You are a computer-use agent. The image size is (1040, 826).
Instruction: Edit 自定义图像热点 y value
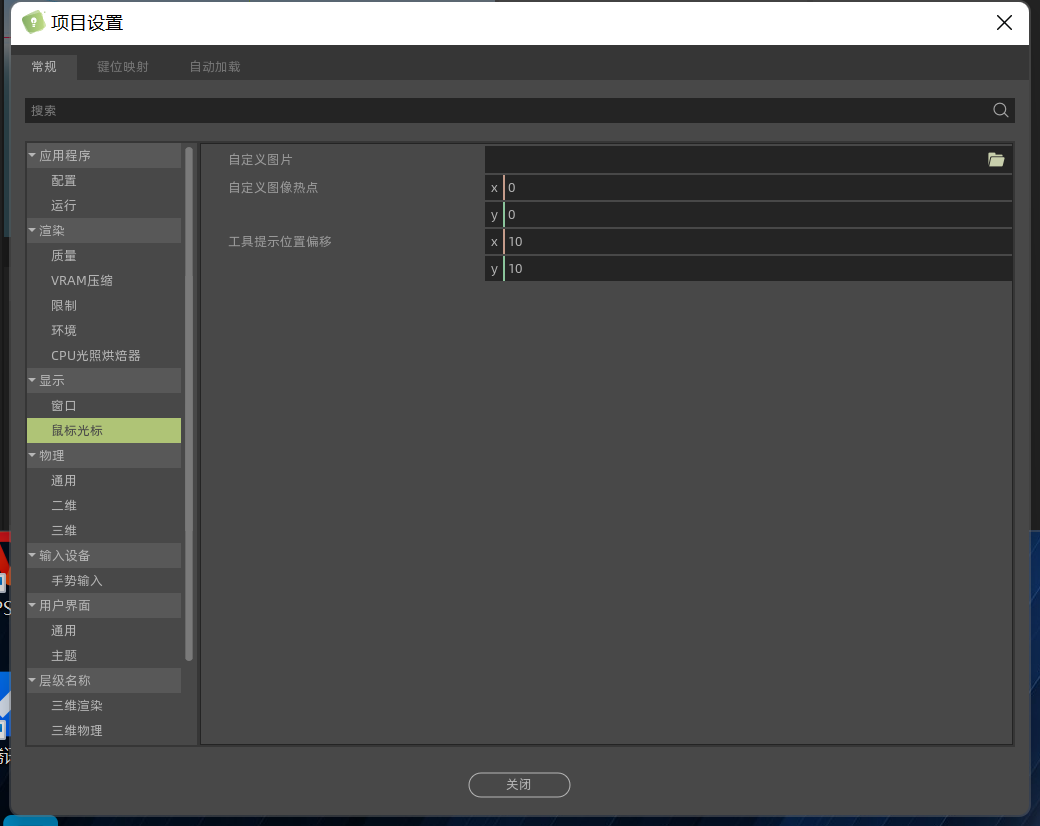pyautogui.click(x=757, y=215)
